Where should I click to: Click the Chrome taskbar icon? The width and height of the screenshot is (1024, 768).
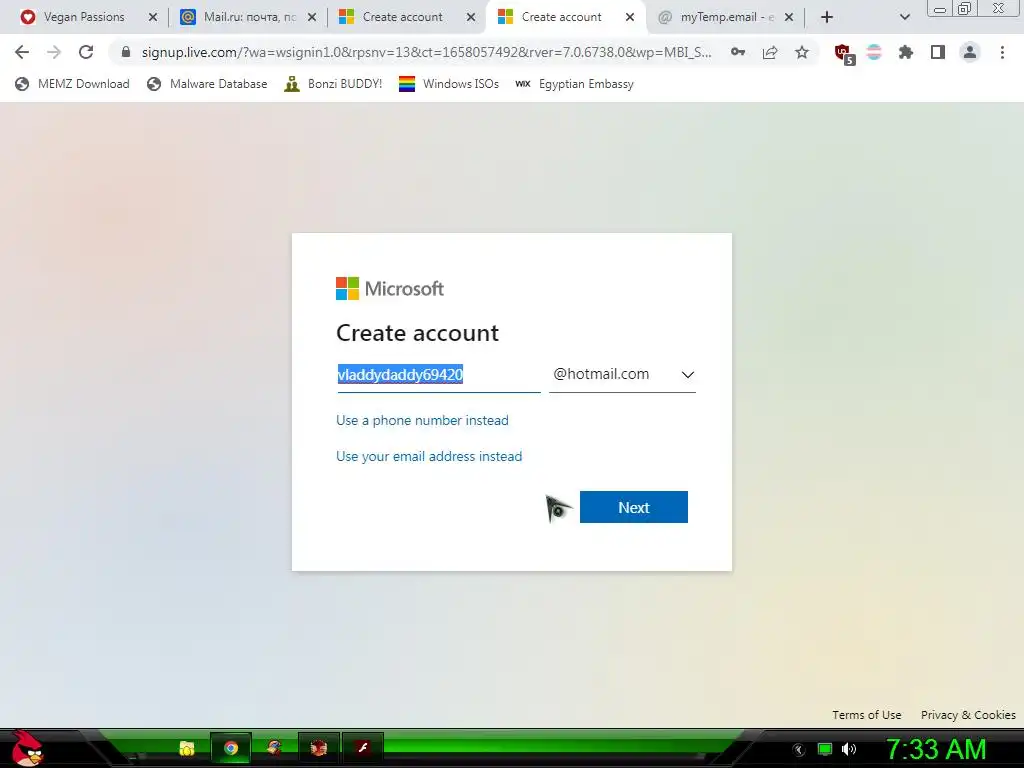coord(231,748)
